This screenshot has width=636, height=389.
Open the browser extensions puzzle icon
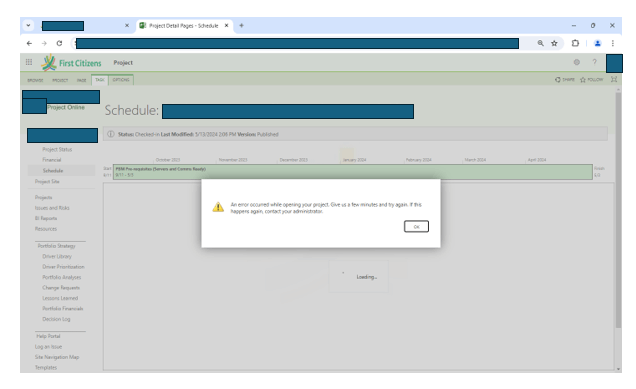[575, 43]
